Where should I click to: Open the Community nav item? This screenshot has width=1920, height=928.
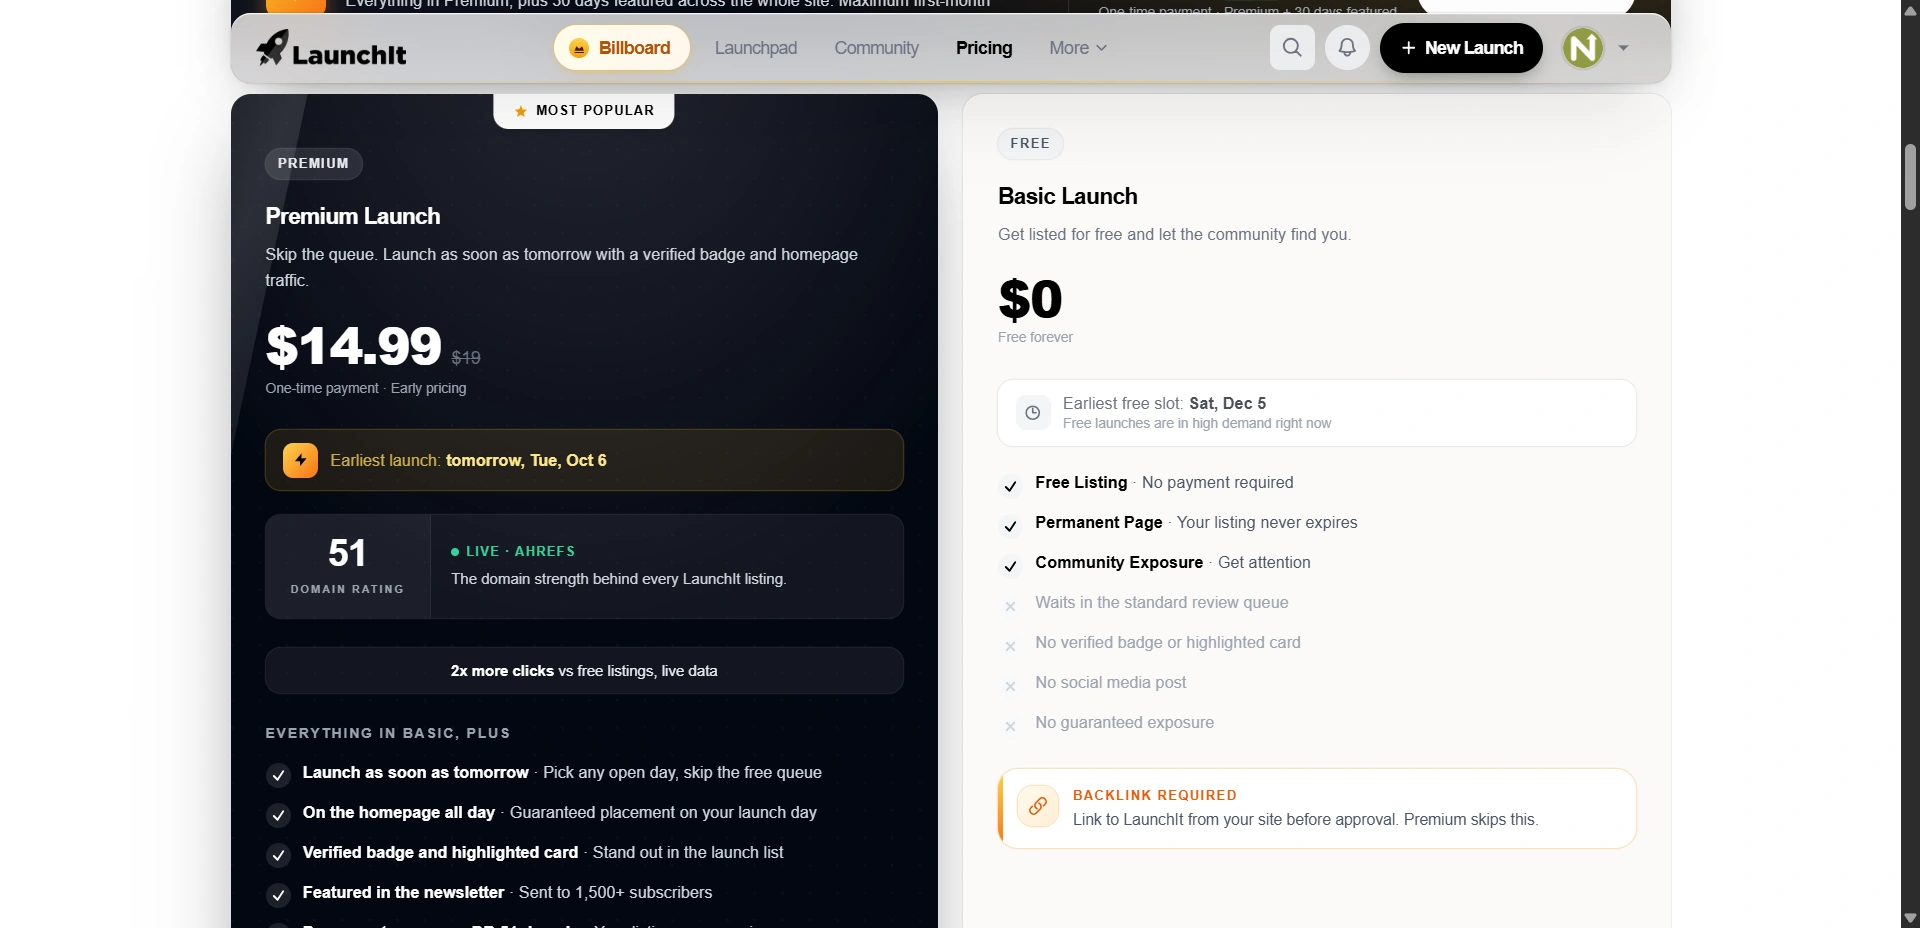pos(876,48)
